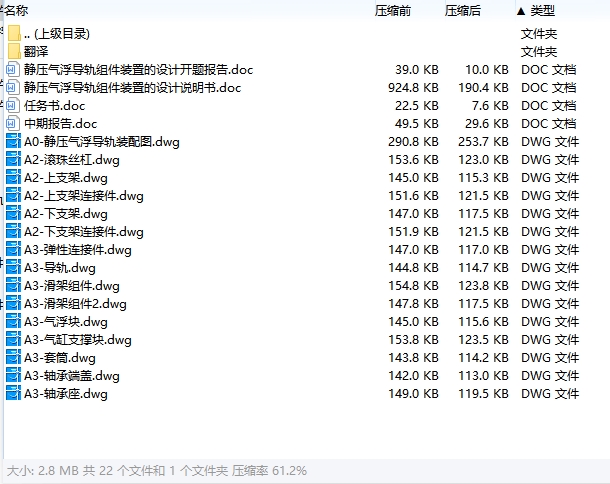Select file A3-气浮块.dwg

[66, 321]
